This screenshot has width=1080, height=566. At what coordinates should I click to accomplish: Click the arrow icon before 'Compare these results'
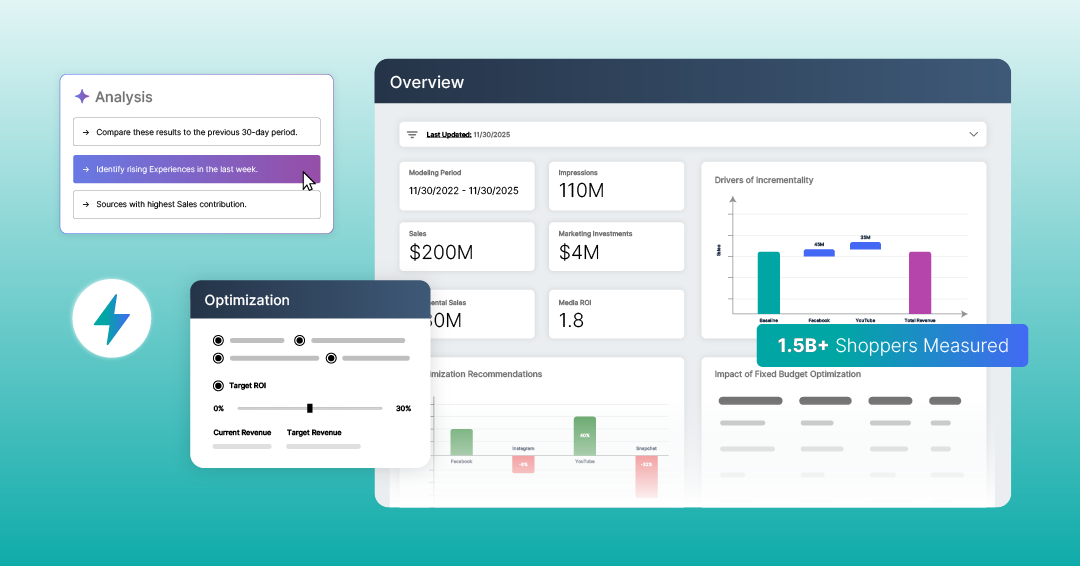pyautogui.click(x=86, y=132)
